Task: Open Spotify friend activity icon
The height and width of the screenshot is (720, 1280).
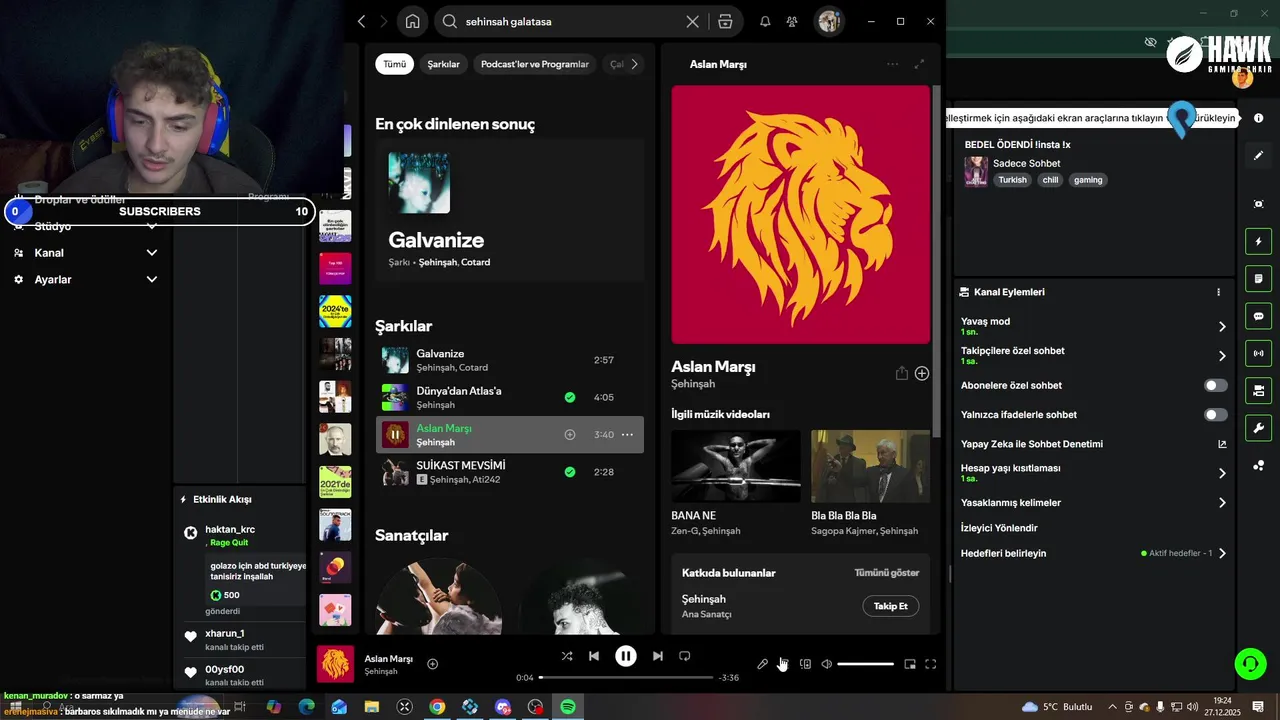Action: coord(792,21)
